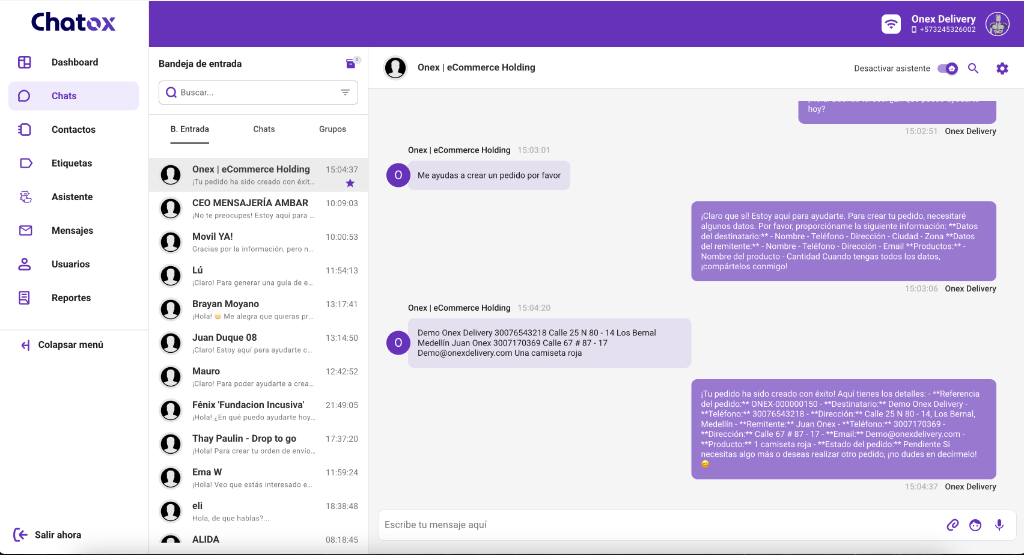The image size is (1024, 555).
Task: Open the Onex Delivery profile avatar menu
Action: 997,24
